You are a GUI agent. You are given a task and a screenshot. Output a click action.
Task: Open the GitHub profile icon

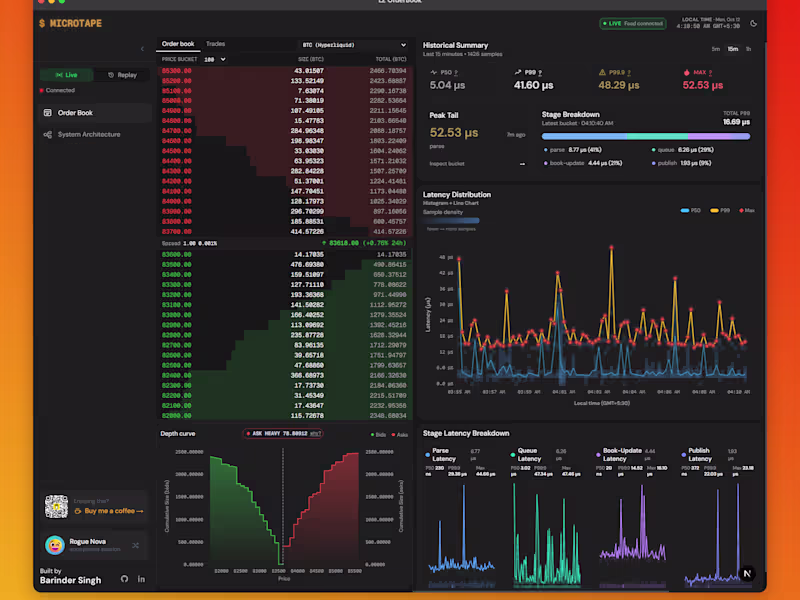coord(124,579)
